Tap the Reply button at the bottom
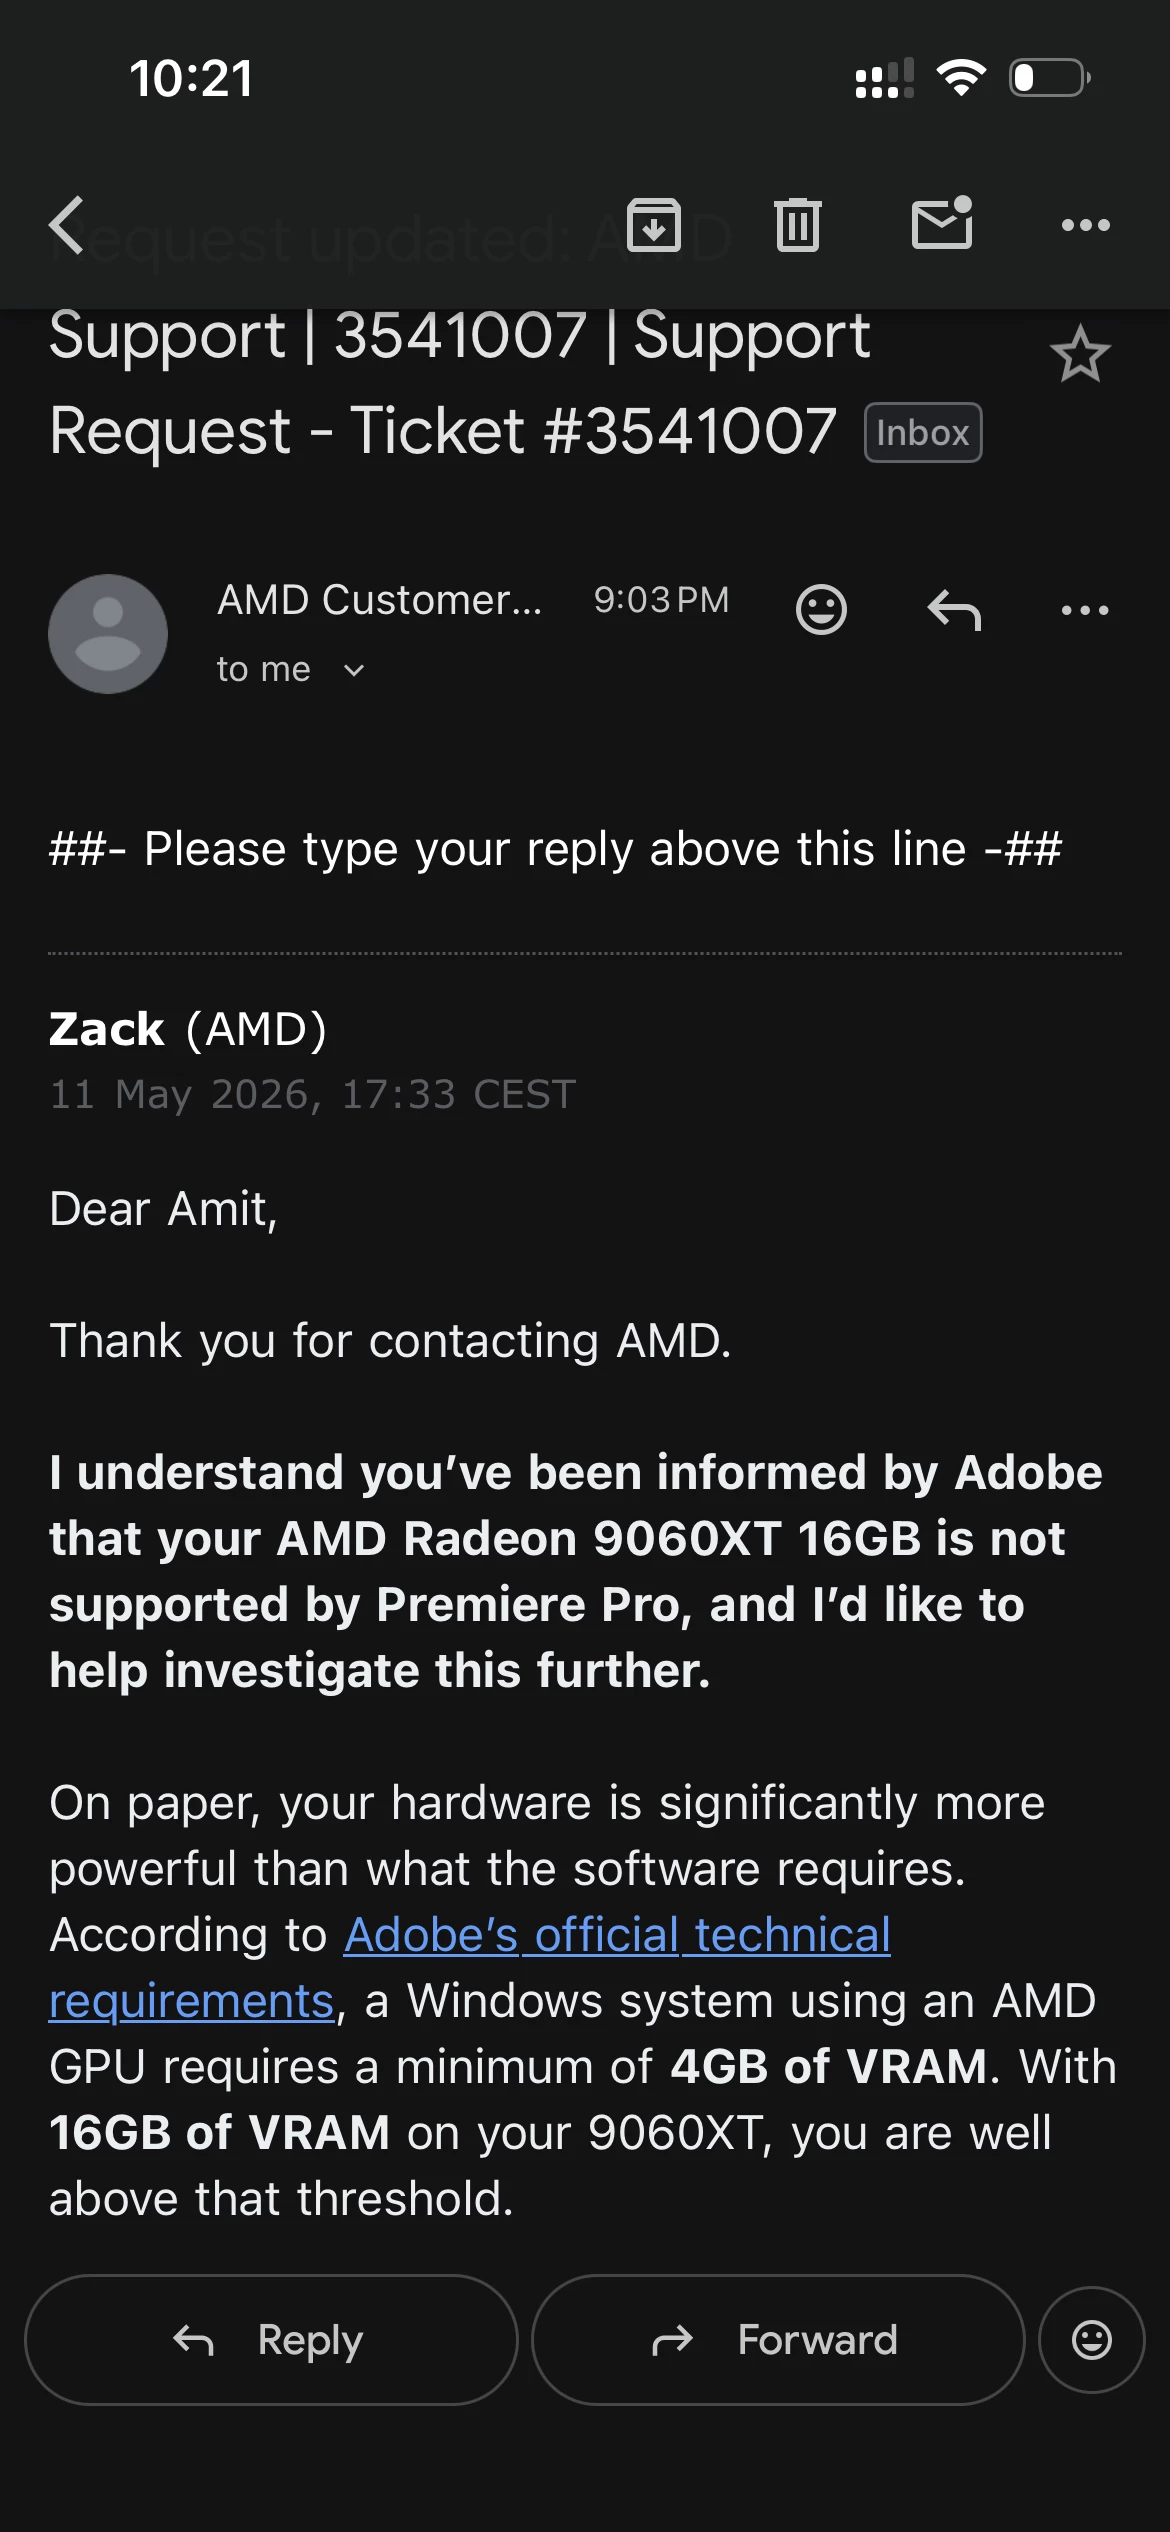Image resolution: width=1170 pixels, height=2532 pixels. coord(271,2340)
